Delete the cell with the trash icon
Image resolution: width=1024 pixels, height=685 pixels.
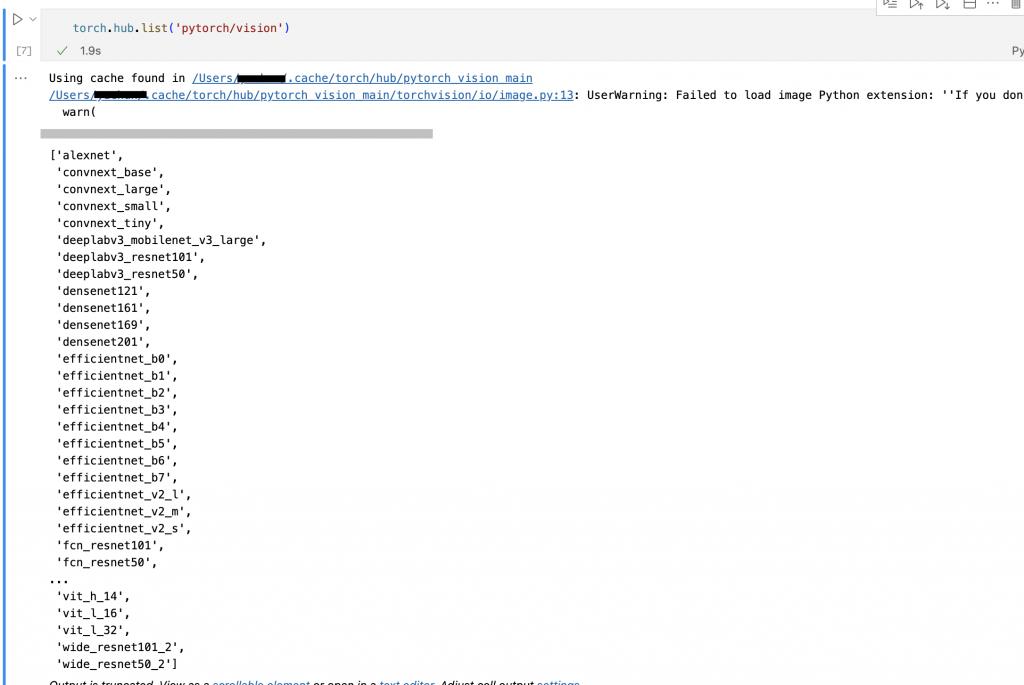(1016, 4)
